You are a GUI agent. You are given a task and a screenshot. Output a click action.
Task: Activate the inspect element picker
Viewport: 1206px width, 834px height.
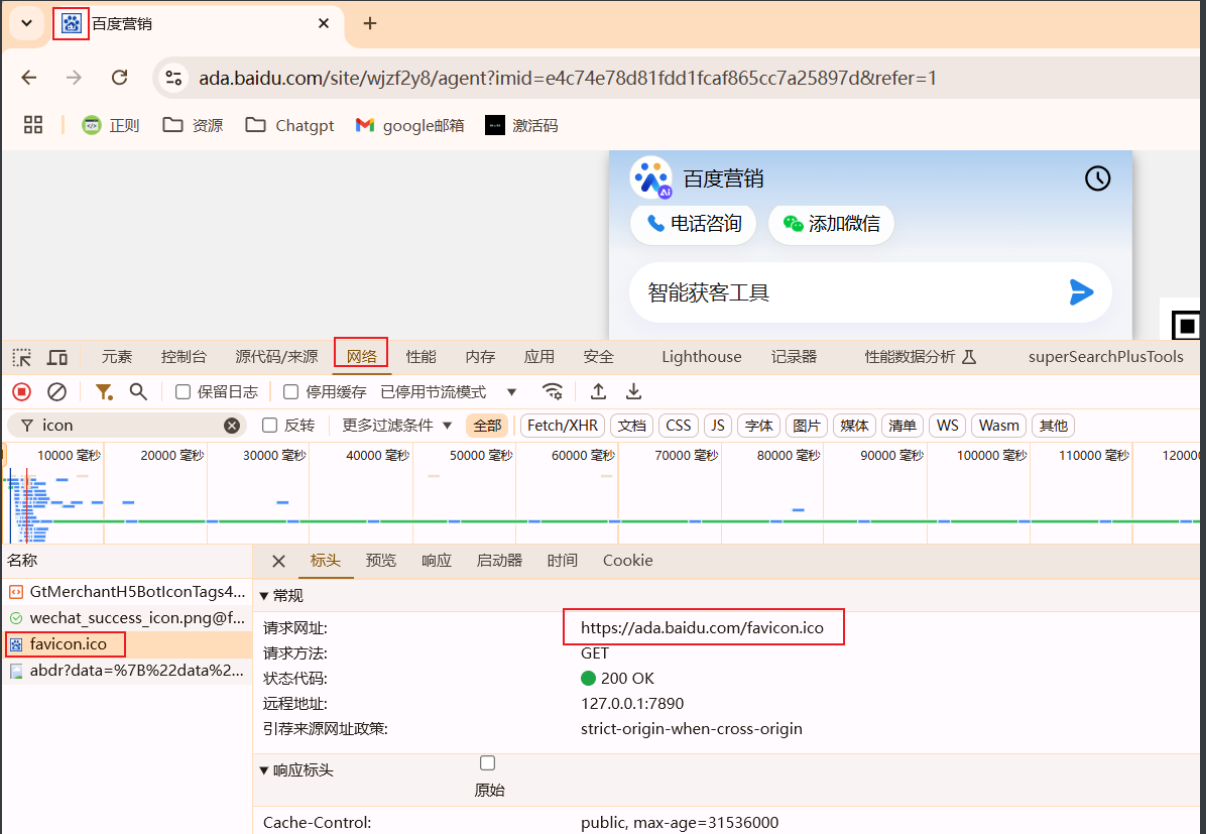[x=22, y=357]
